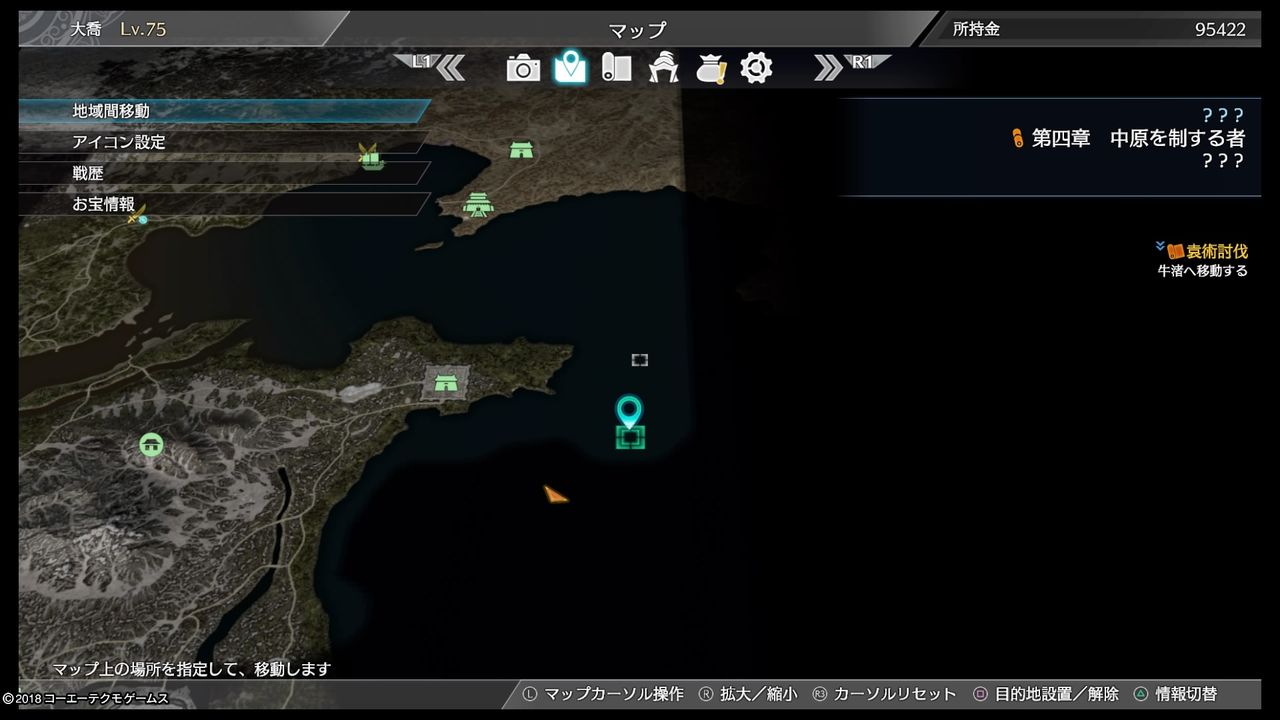Screen dimensions: 1280x720
Task: Click the マップカーソル操作 hint
Action: (x=603, y=693)
